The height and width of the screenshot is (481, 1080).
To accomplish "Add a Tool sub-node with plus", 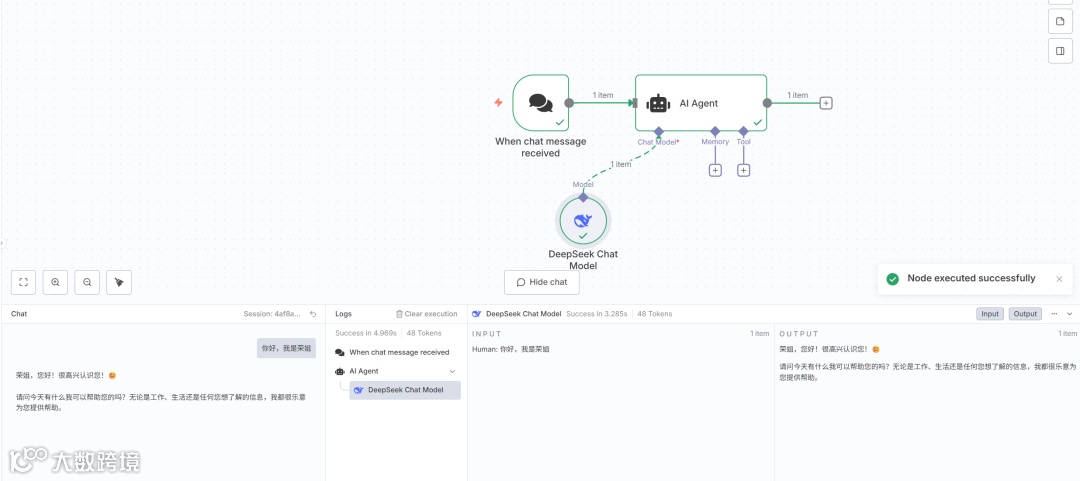I will click(x=743, y=170).
